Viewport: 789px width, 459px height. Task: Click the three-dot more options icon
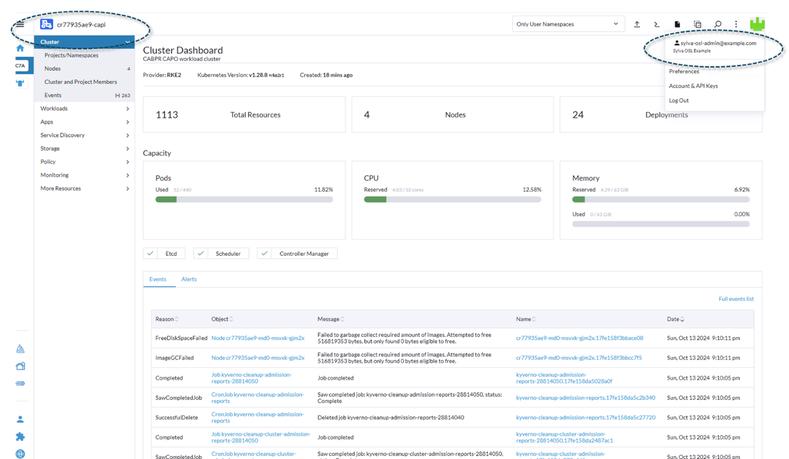pyautogui.click(x=736, y=24)
